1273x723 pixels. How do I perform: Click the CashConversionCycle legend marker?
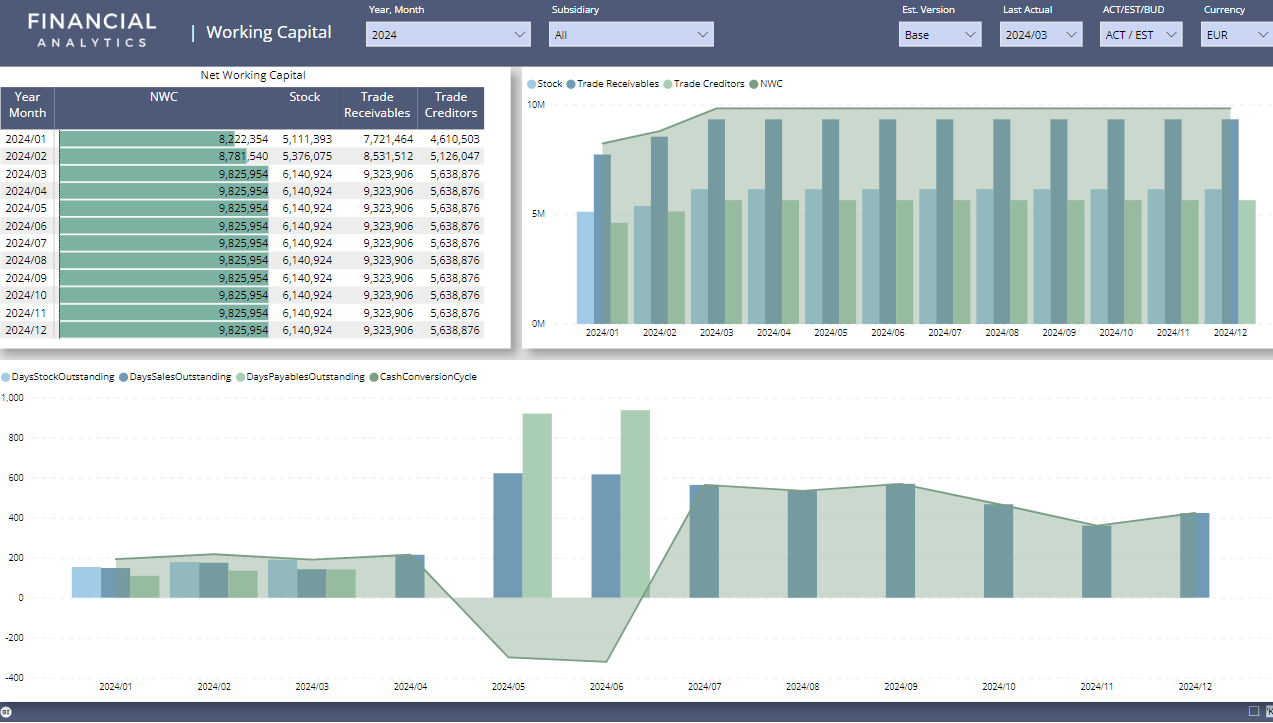[374, 377]
